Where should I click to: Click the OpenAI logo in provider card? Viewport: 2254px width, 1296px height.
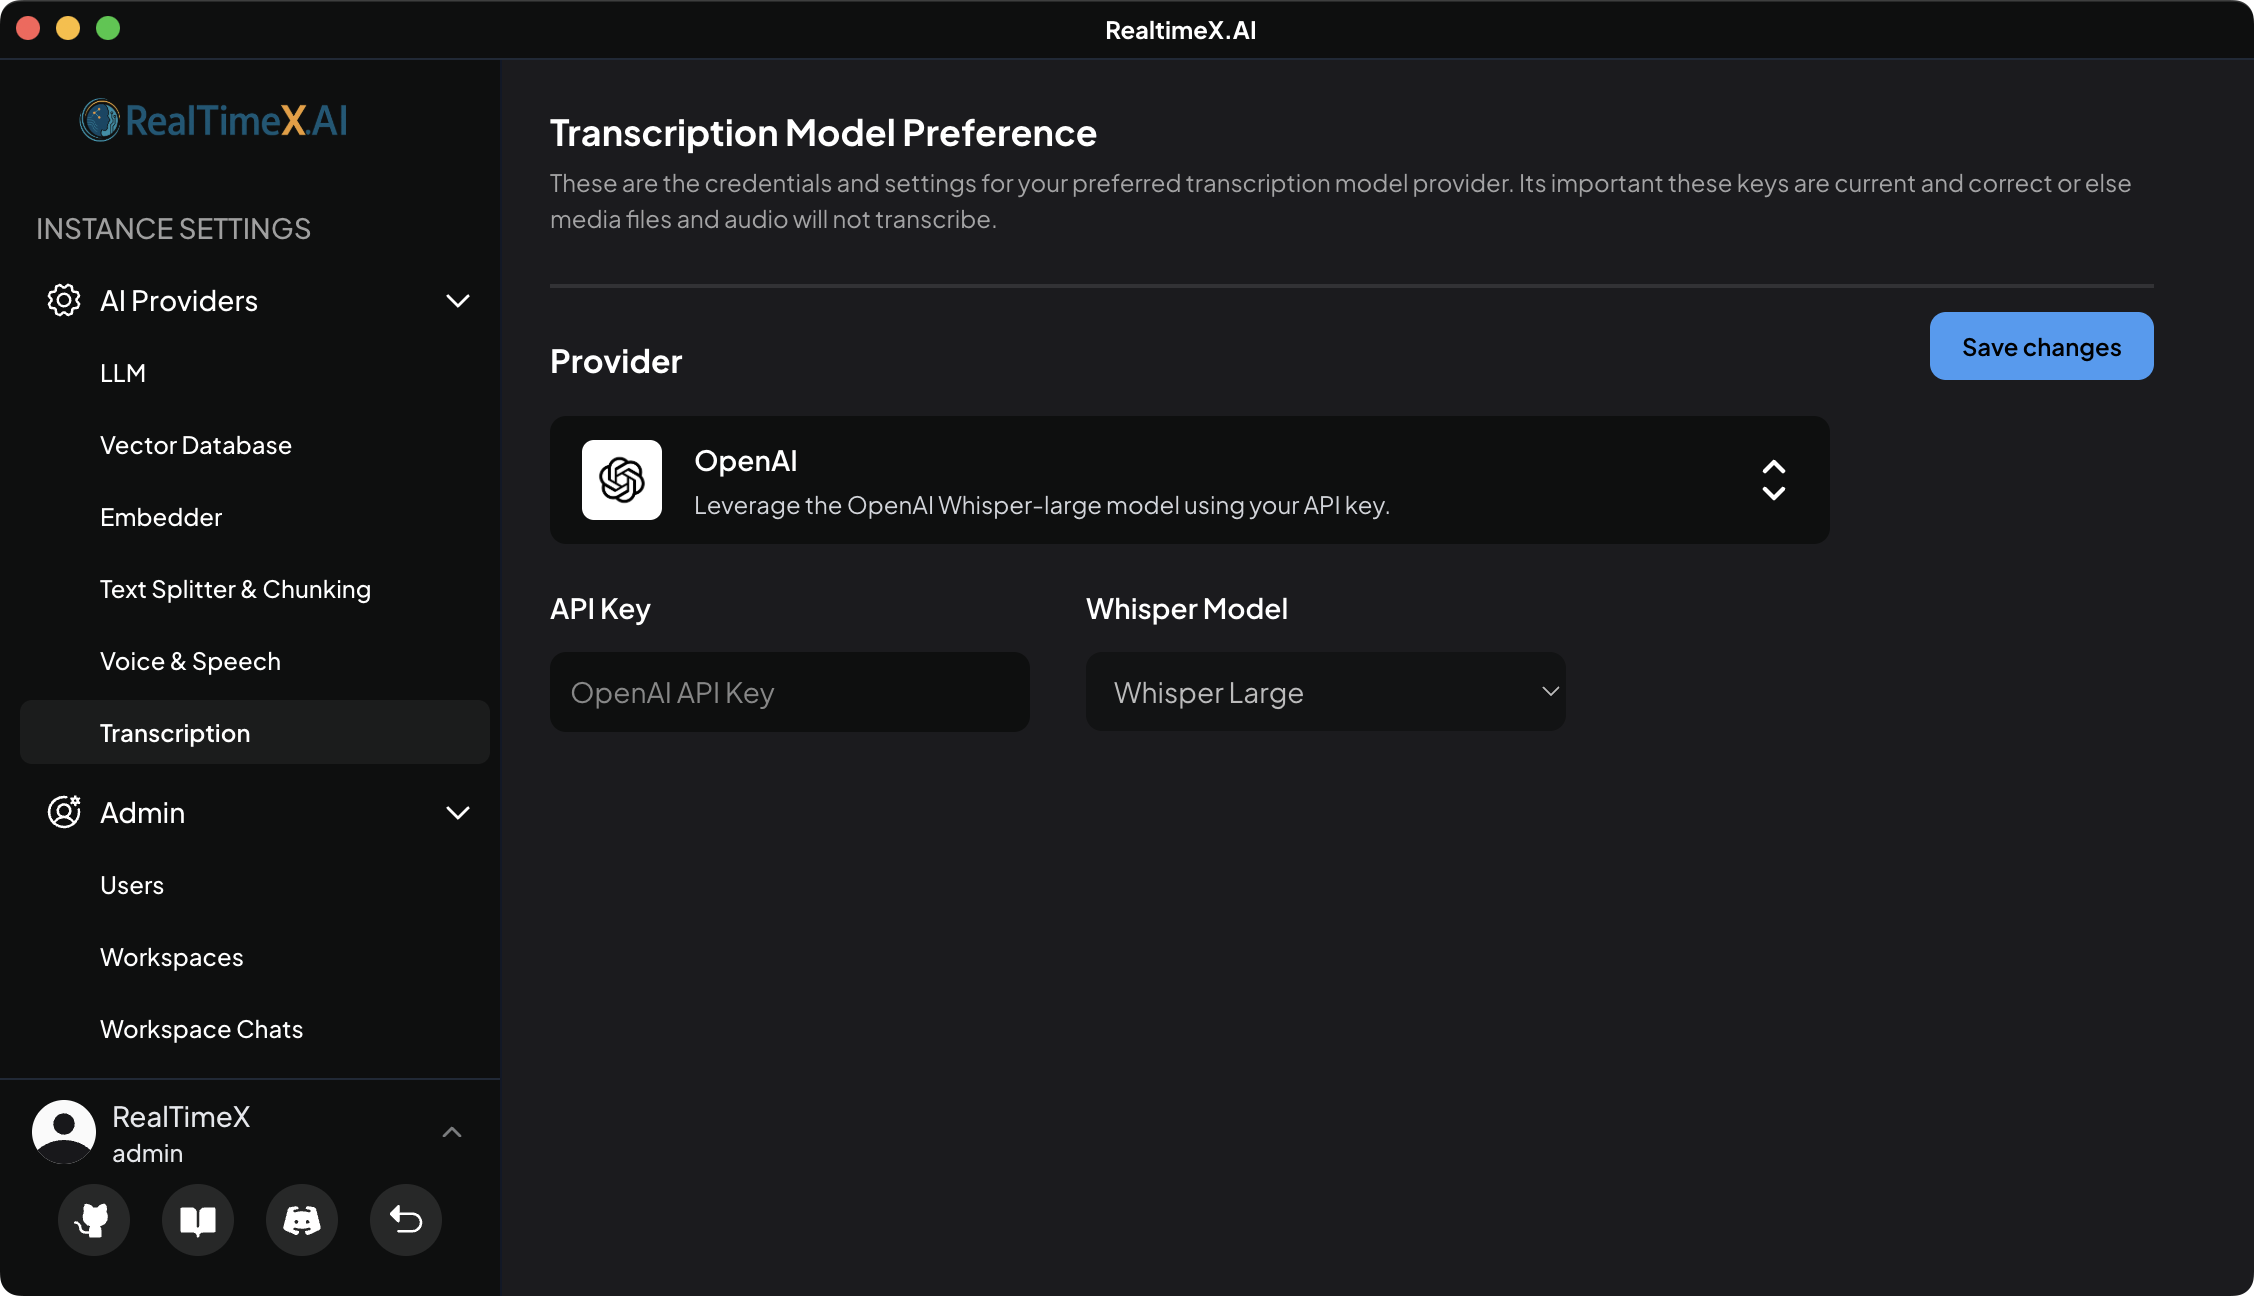point(621,480)
